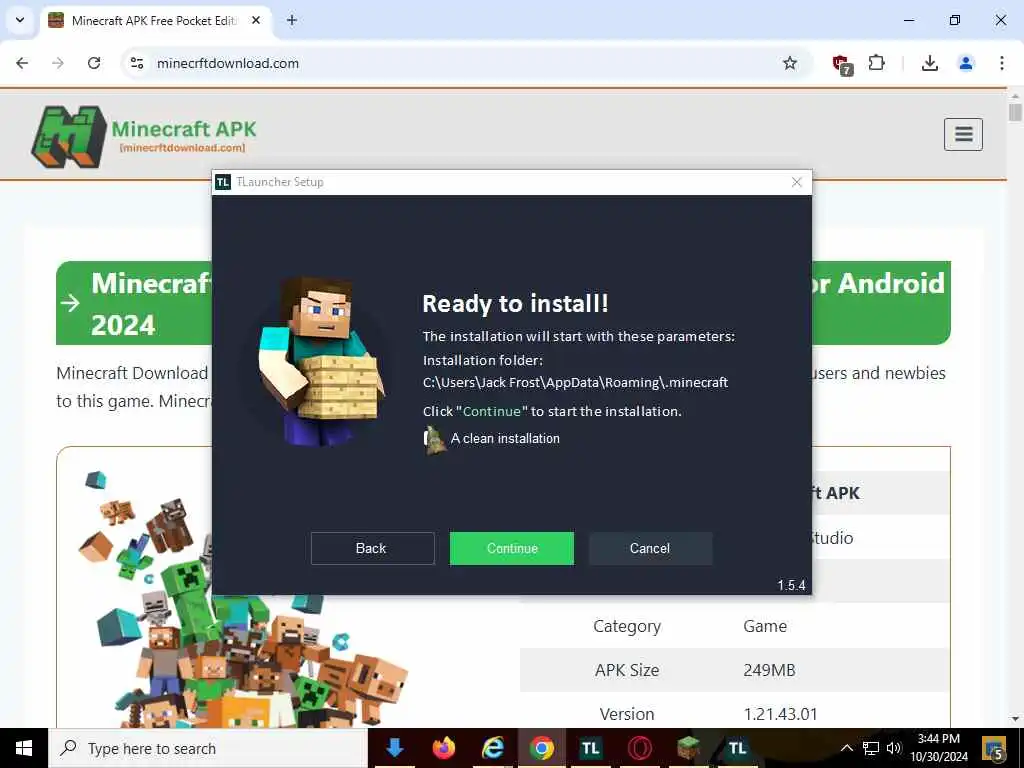Reload the current page

(x=94, y=63)
